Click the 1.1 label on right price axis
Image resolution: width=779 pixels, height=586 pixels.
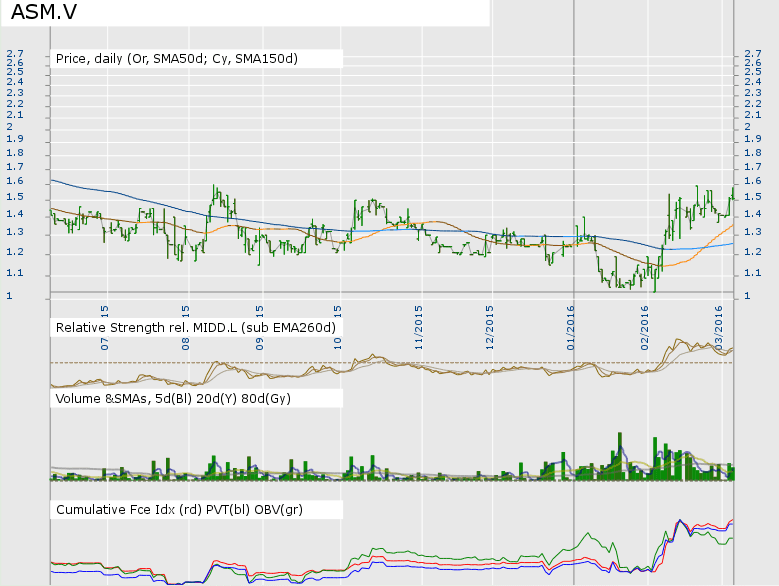(754, 275)
